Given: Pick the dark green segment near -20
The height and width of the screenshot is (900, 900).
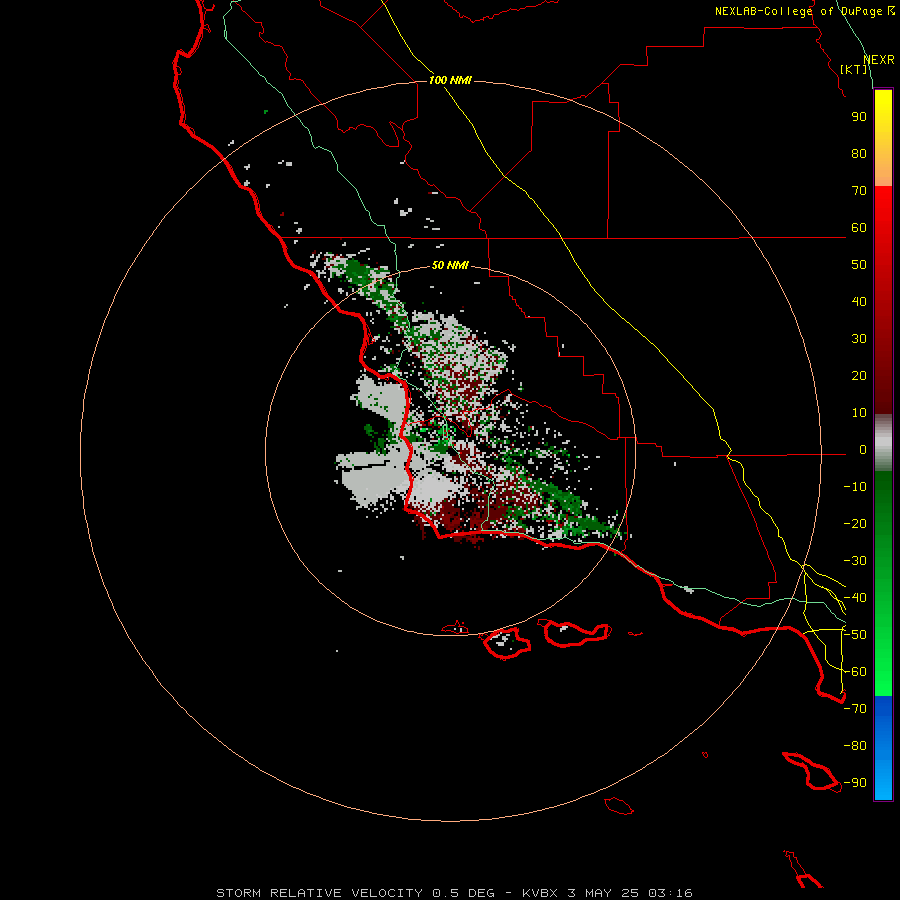Looking at the screenshot, I should pyautogui.click(x=883, y=517).
